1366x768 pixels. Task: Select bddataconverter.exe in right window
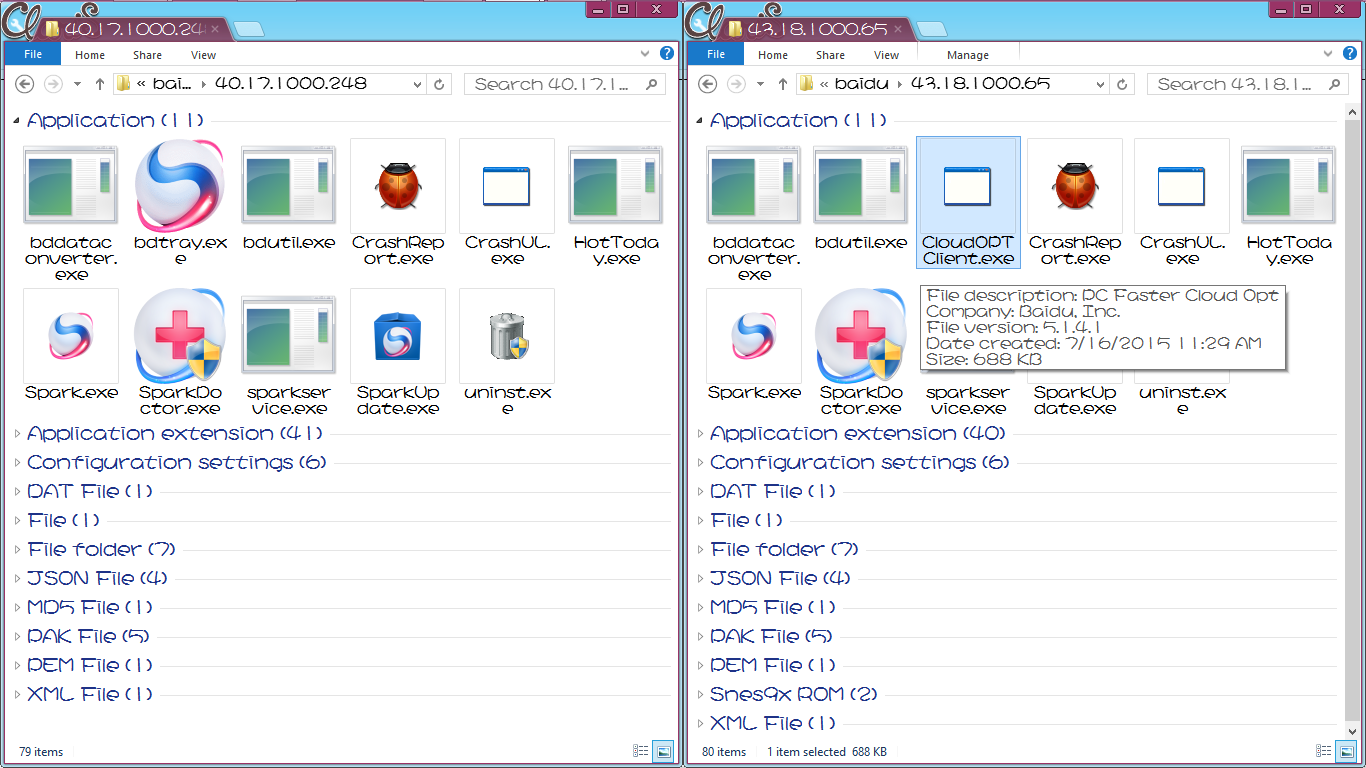[754, 214]
